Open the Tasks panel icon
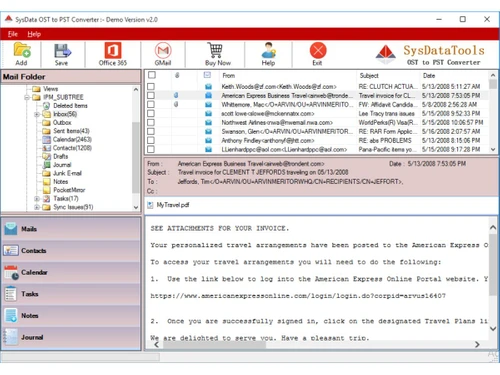 pos(11,294)
